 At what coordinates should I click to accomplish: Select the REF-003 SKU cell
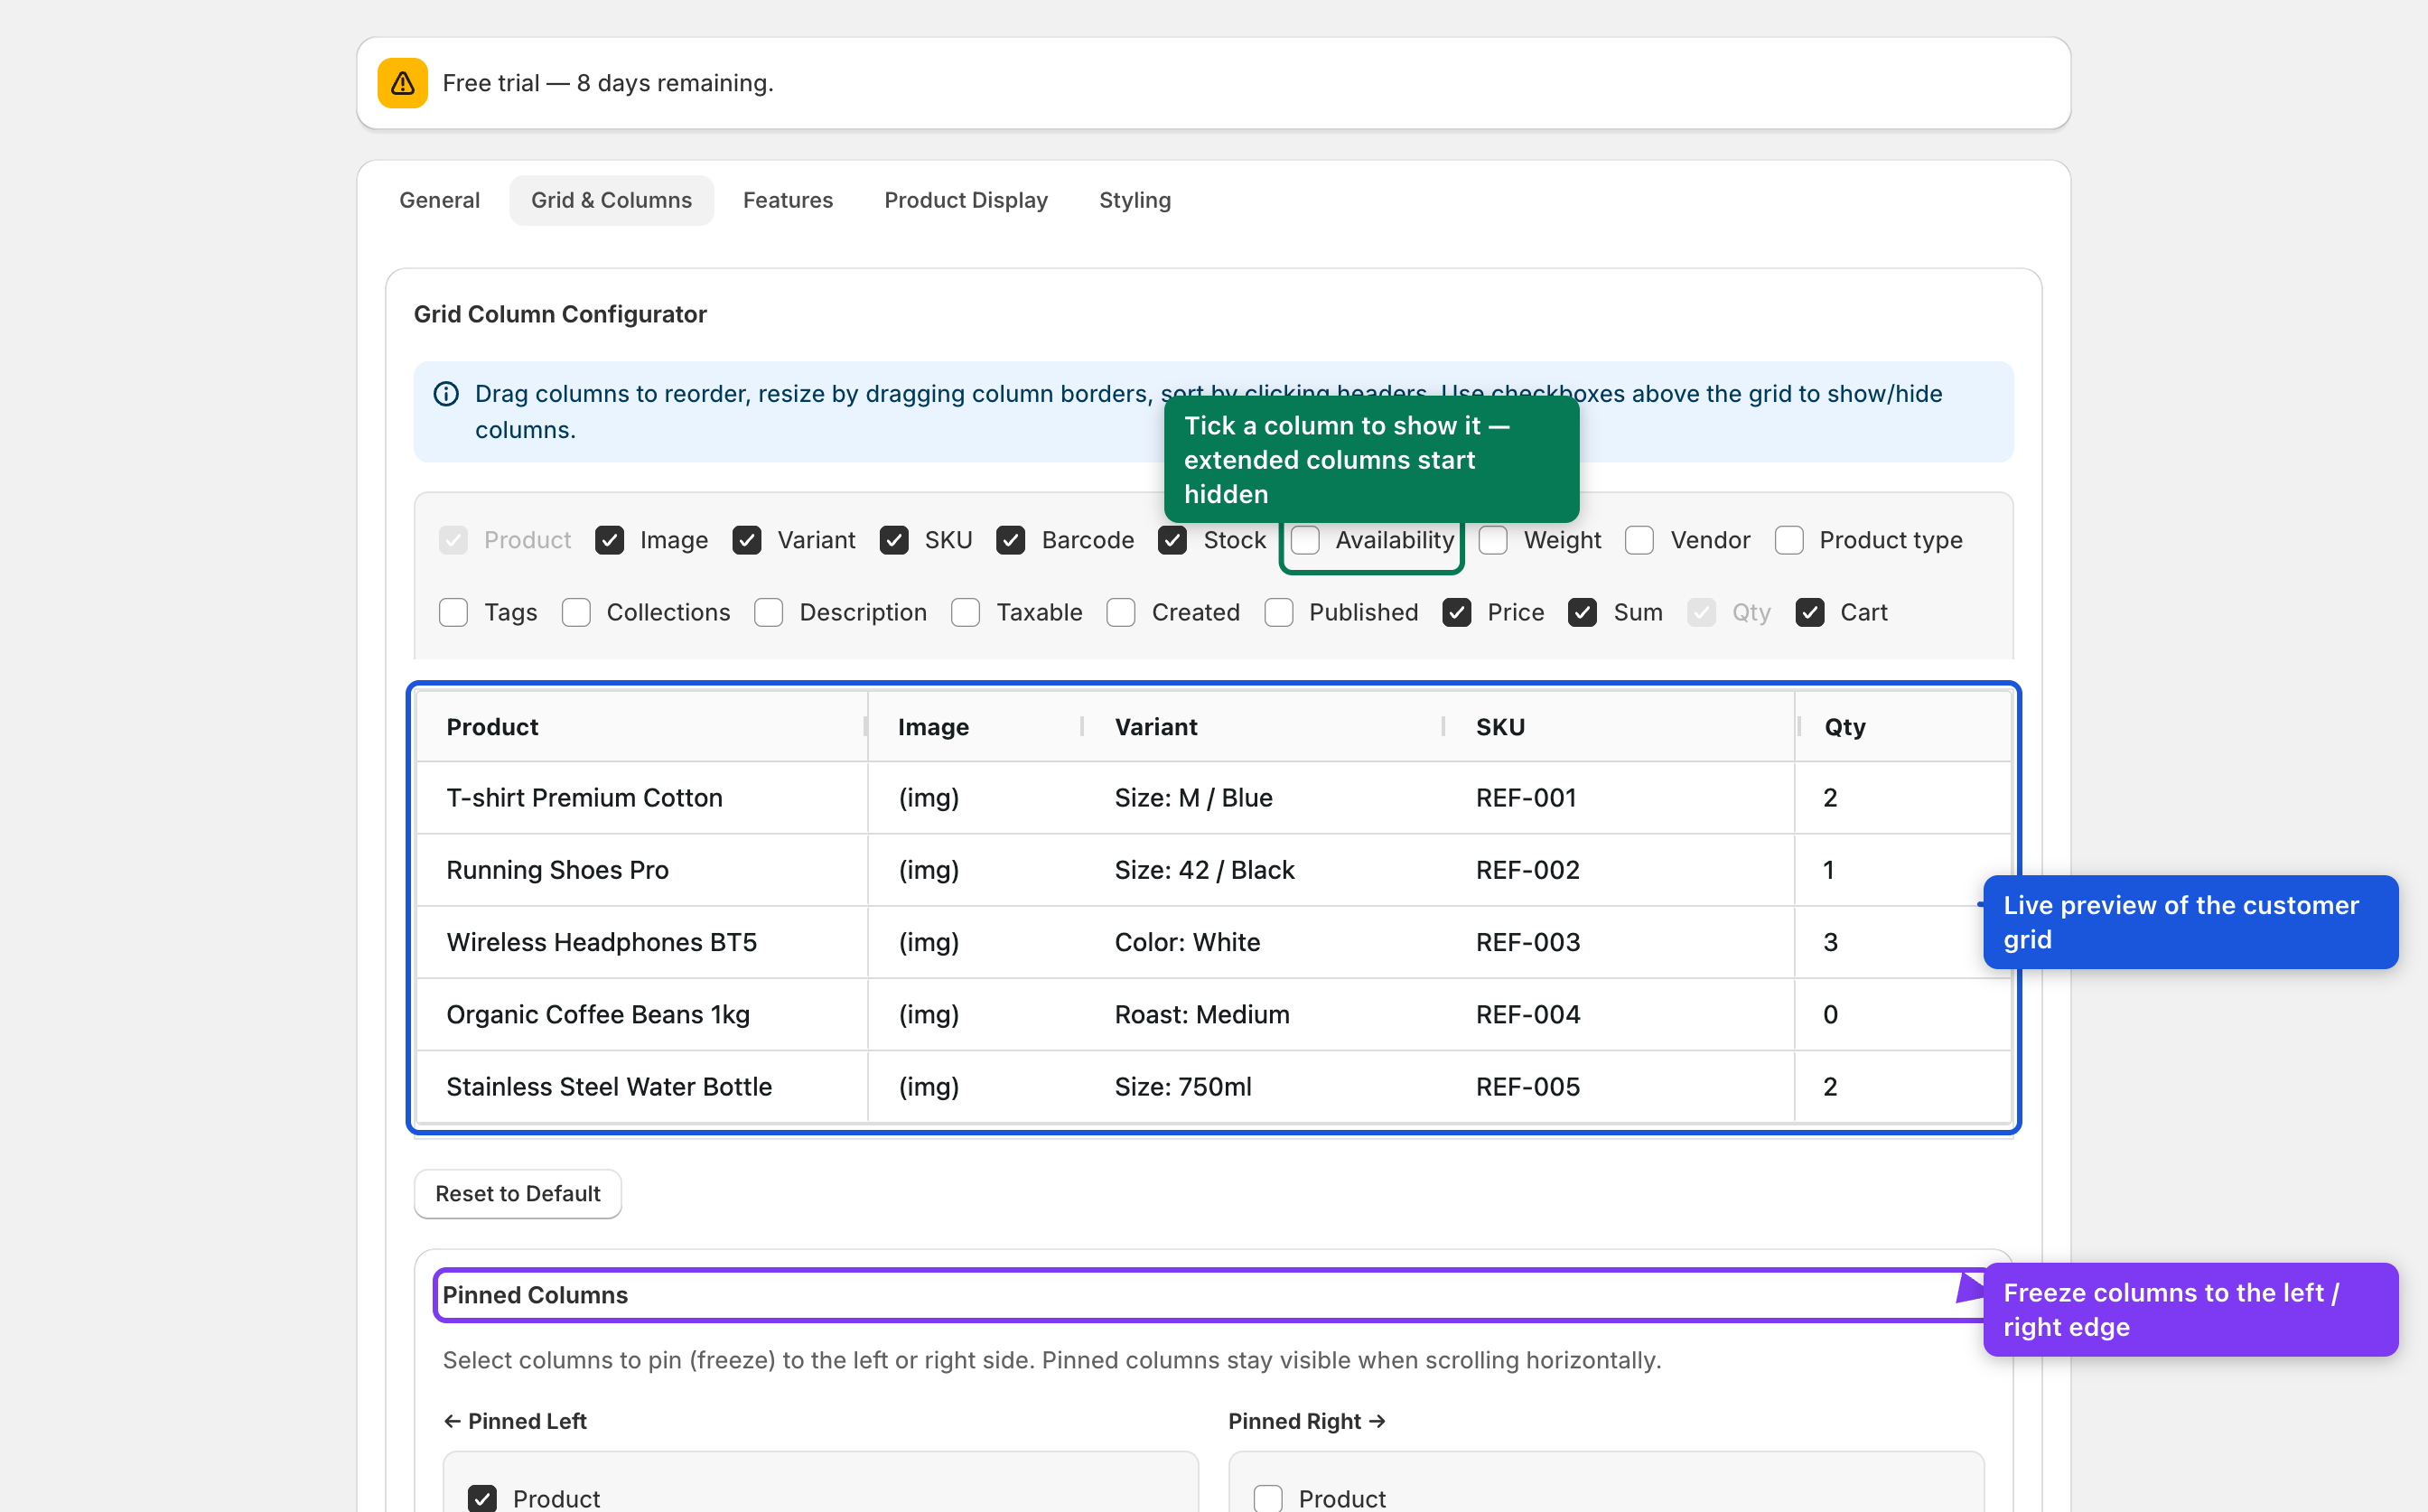point(1620,942)
